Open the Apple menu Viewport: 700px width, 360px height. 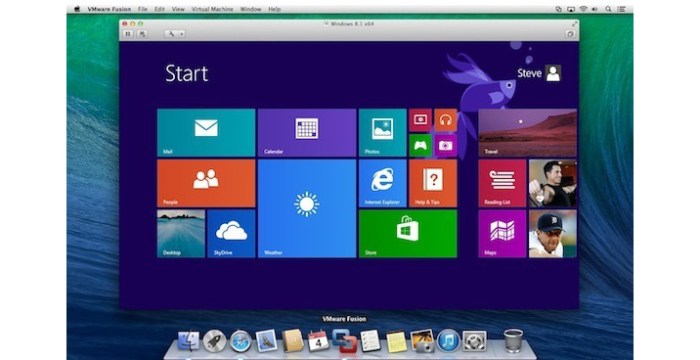point(77,9)
